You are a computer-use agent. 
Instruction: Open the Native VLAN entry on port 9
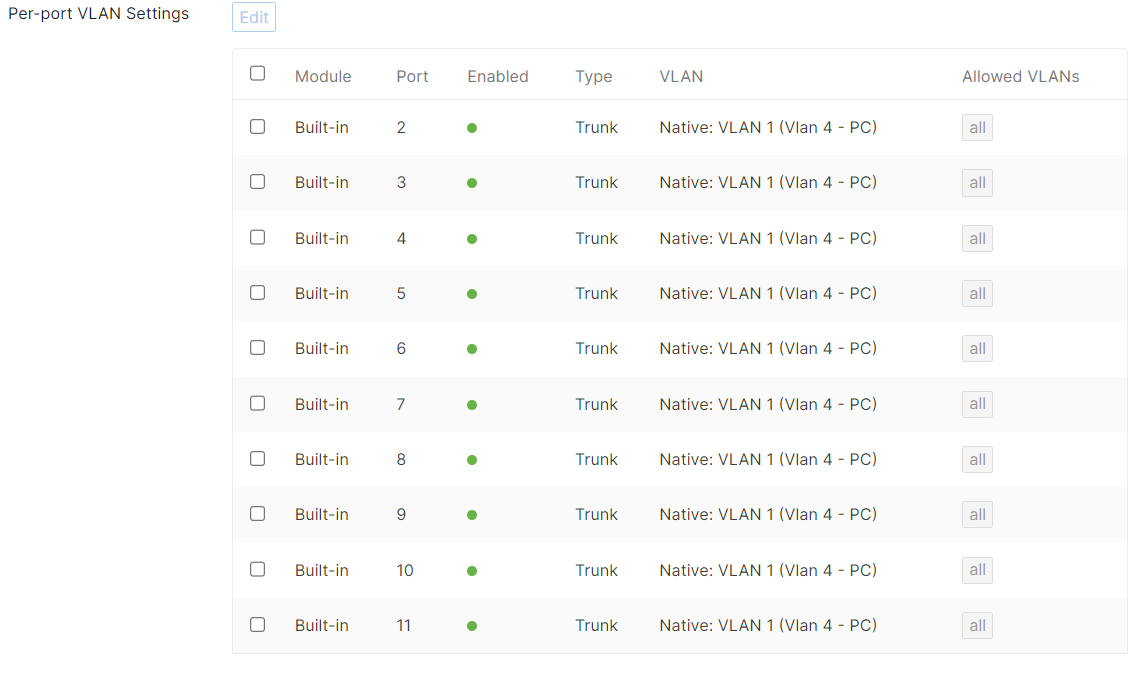(x=768, y=514)
